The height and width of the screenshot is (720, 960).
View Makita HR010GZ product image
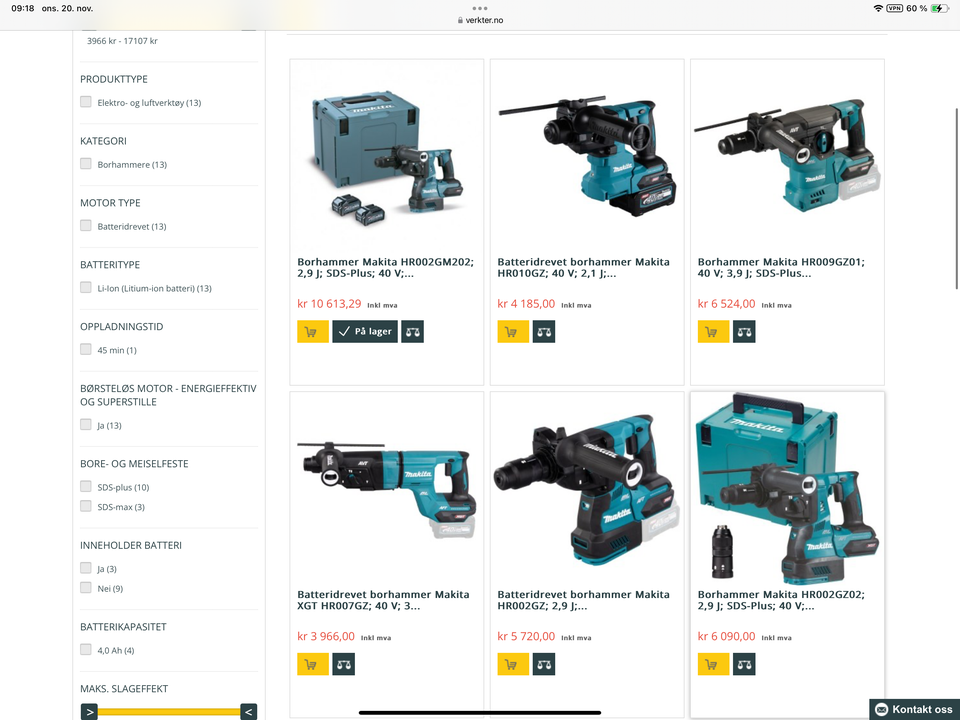tap(587, 156)
